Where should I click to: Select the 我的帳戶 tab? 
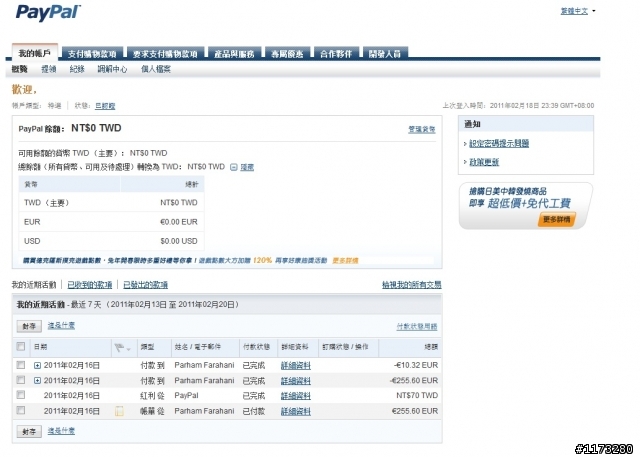(35, 53)
